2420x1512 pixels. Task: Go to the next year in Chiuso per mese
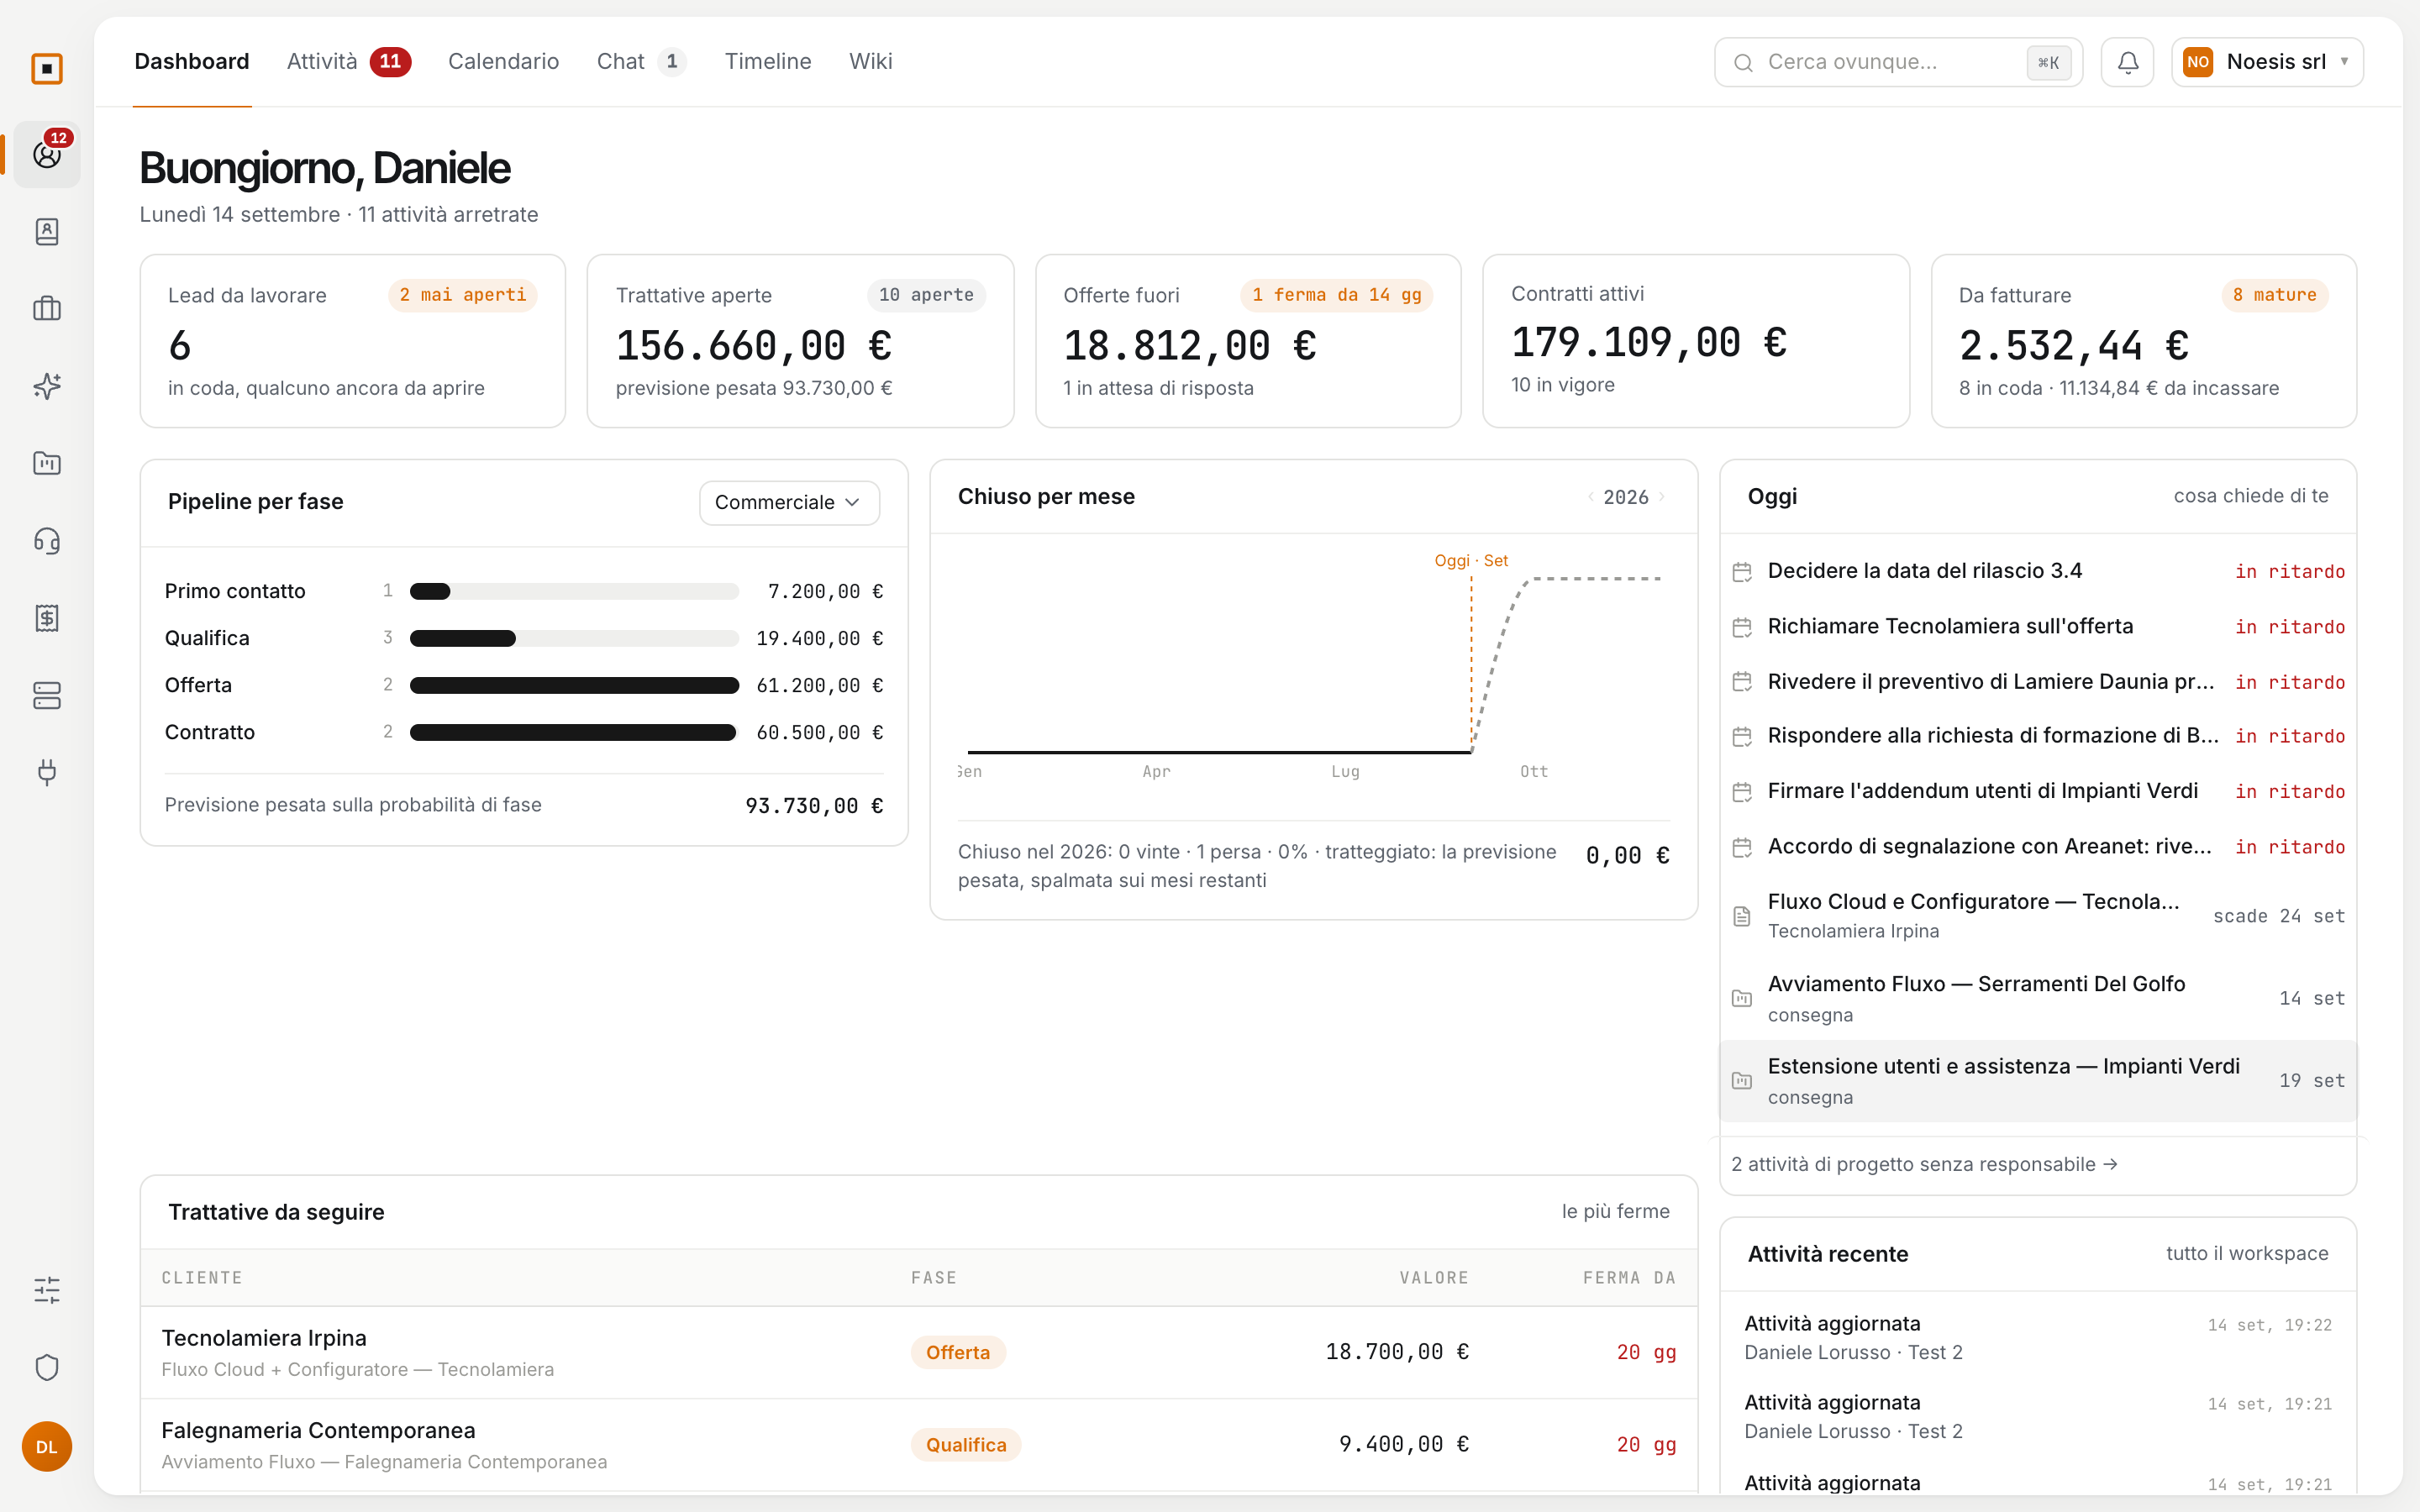tap(1662, 497)
